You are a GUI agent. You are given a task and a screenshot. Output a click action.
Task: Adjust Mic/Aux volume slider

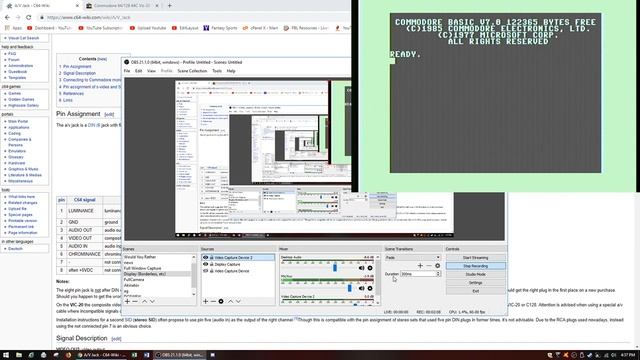[349, 288]
